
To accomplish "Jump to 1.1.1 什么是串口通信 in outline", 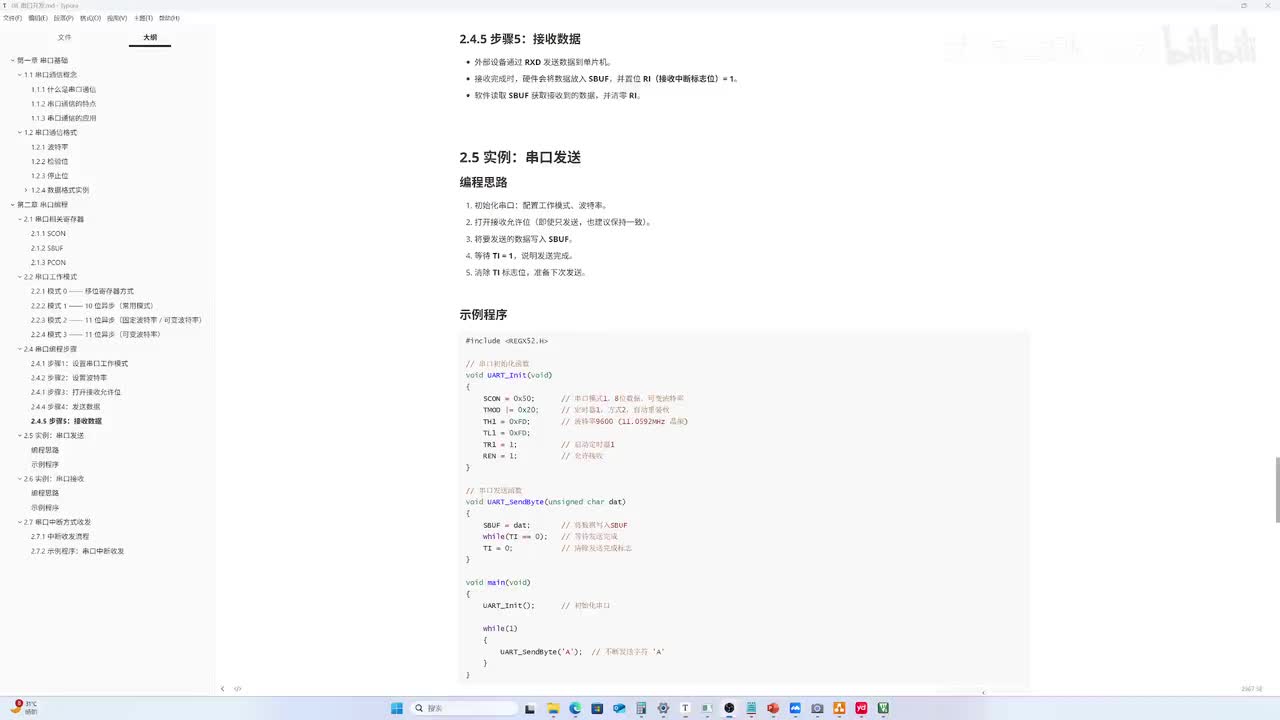I will click(64, 89).
